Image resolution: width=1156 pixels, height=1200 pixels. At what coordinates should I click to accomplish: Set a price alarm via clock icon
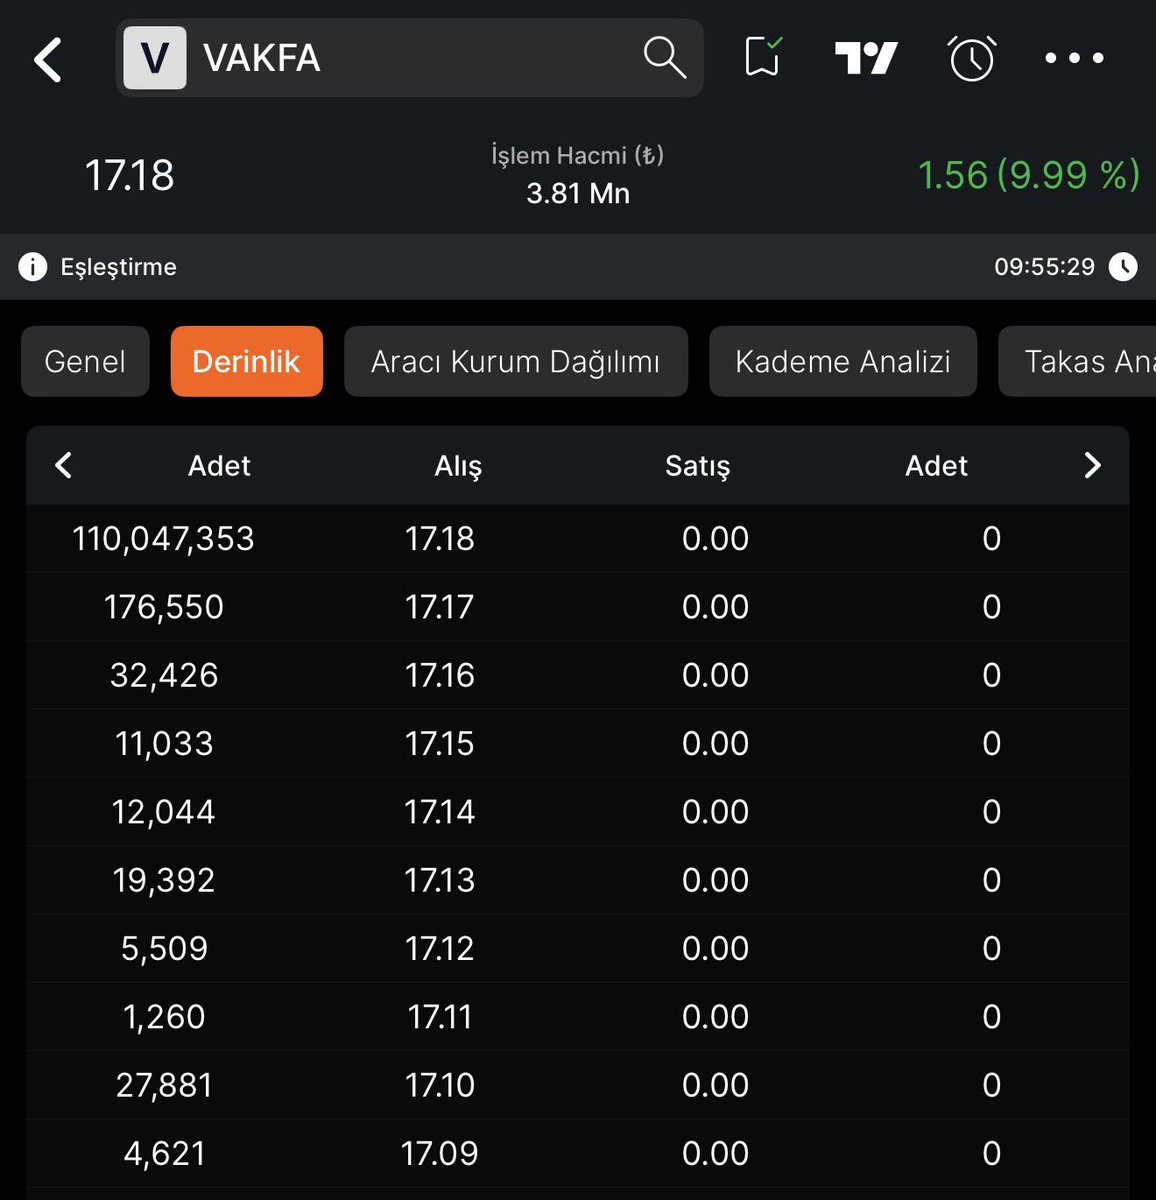[x=972, y=58]
